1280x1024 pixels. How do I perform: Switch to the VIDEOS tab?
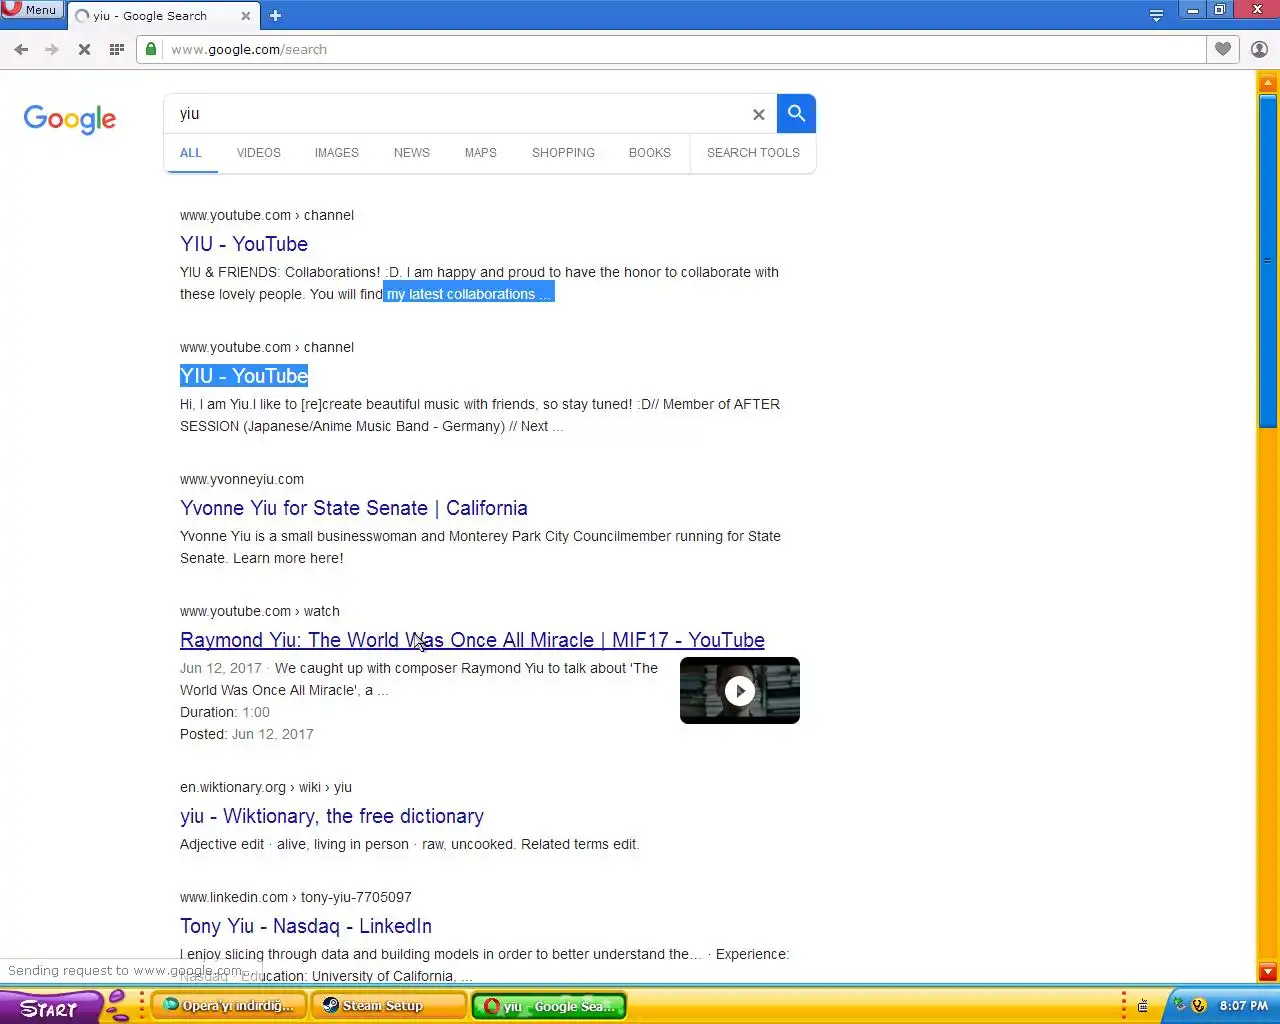point(259,153)
